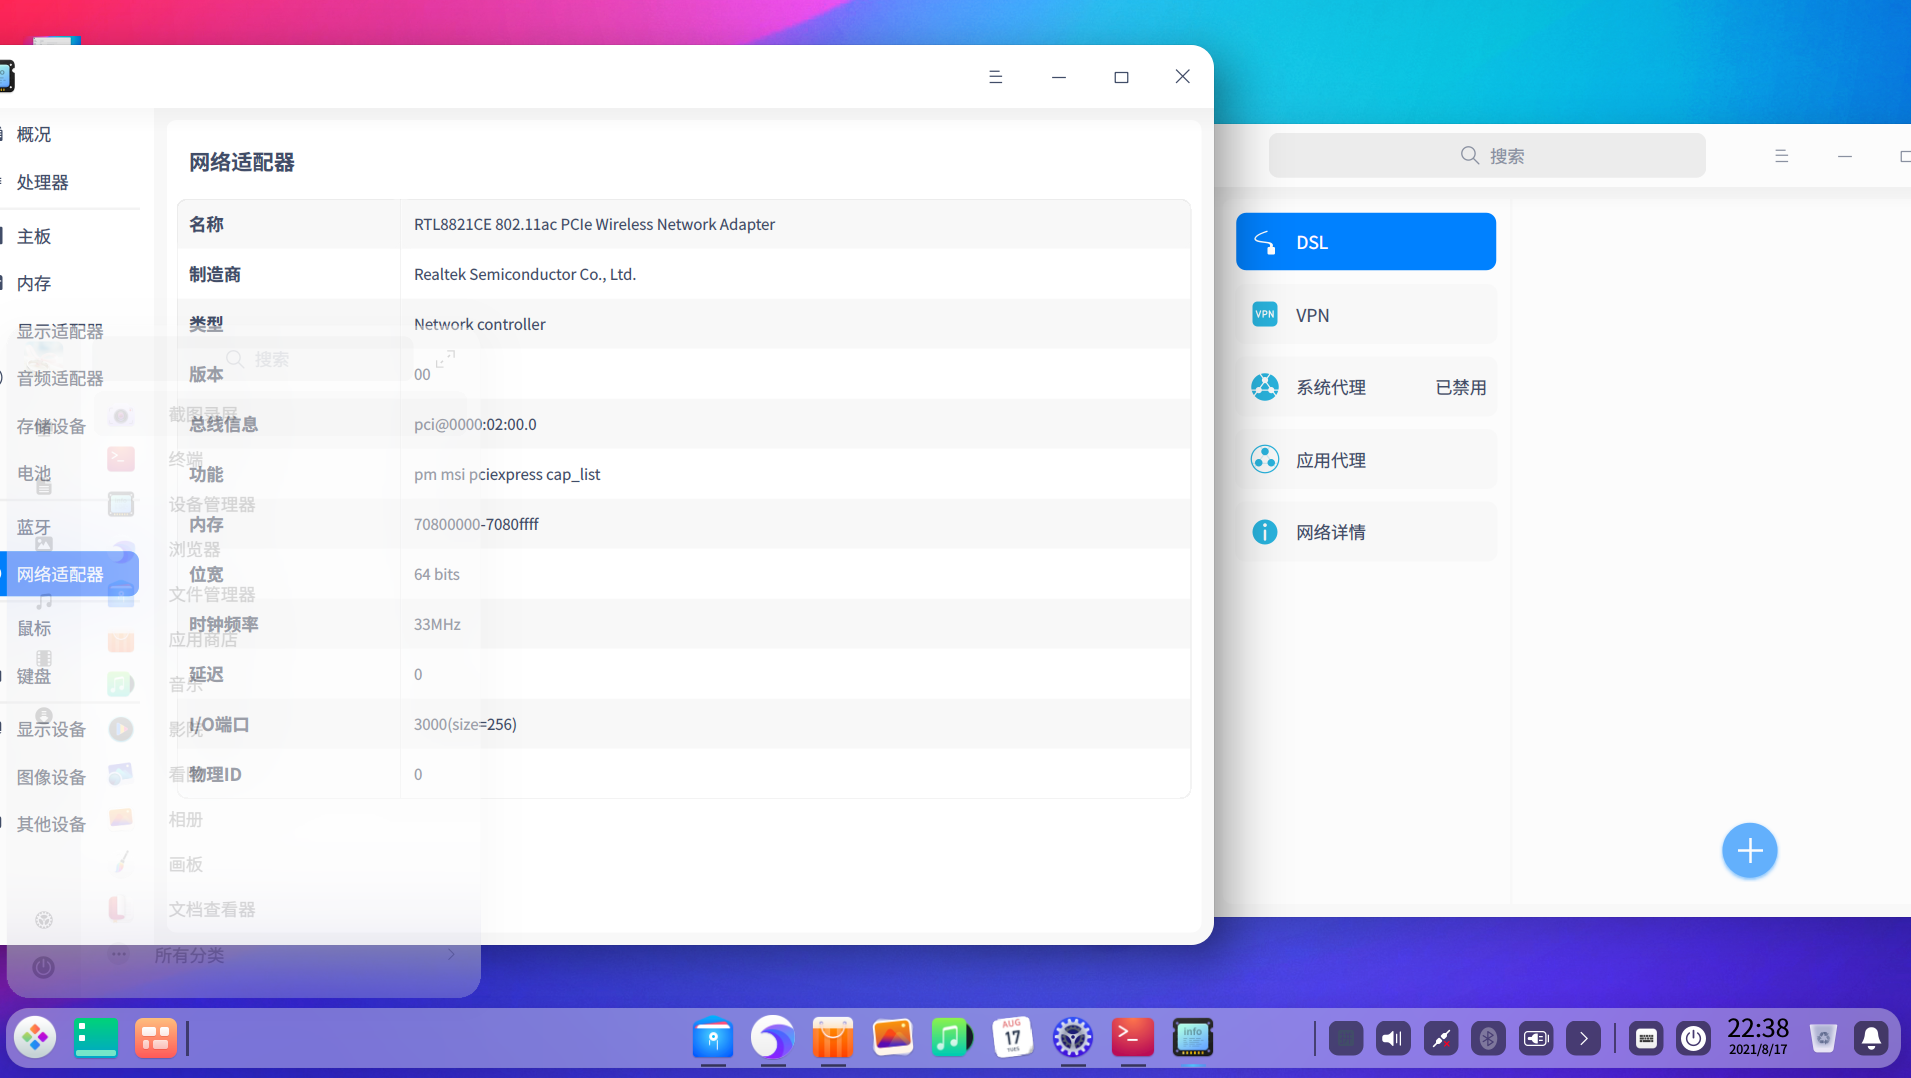Expand the tray arrow in the dock
This screenshot has height=1078, width=1911.
pyautogui.click(x=1583, y=1039)
